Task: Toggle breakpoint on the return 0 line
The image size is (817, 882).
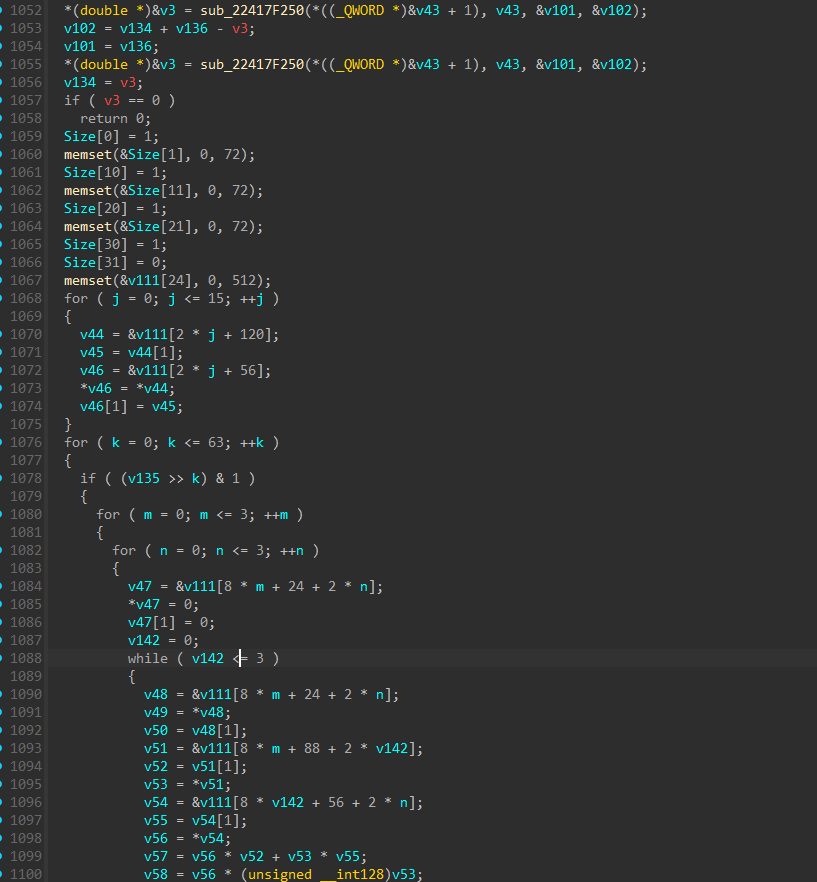Action: click(x=3, y=118)
